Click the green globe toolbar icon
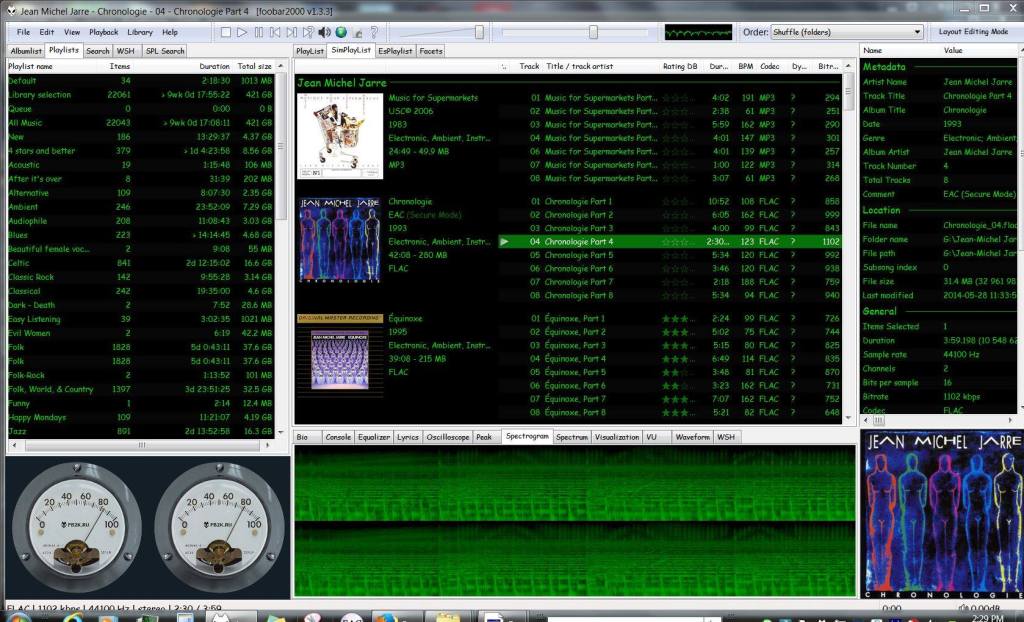Screen dimensions: 1024x622 click(340, 32)
